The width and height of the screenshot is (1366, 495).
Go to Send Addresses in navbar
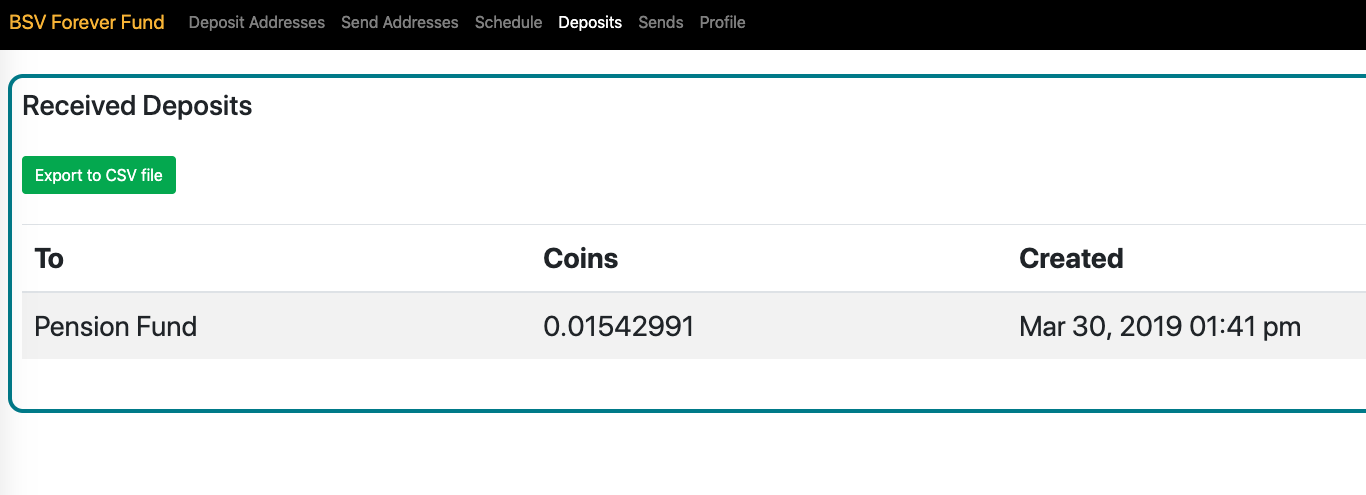[x=399, y=22]
